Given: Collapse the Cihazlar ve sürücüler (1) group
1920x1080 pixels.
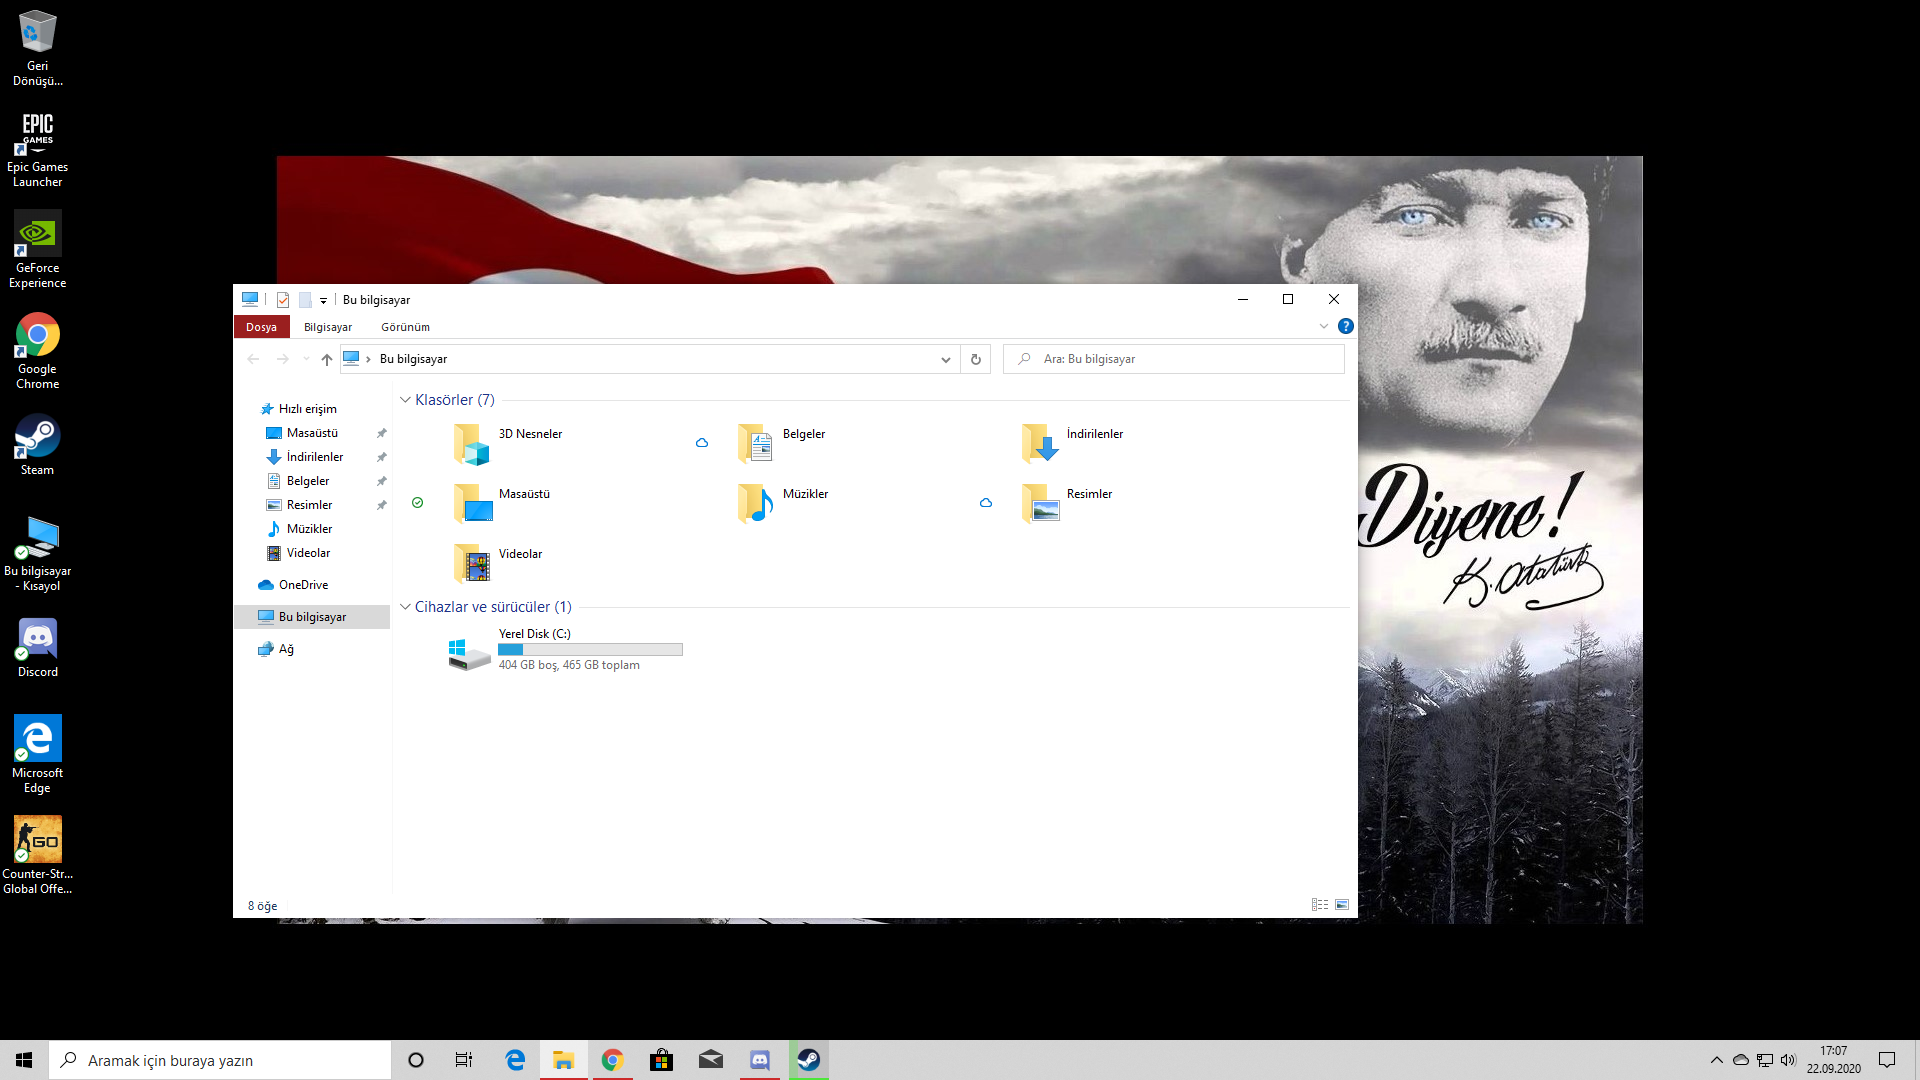Looking at the screenshot, I should (405, 607).
